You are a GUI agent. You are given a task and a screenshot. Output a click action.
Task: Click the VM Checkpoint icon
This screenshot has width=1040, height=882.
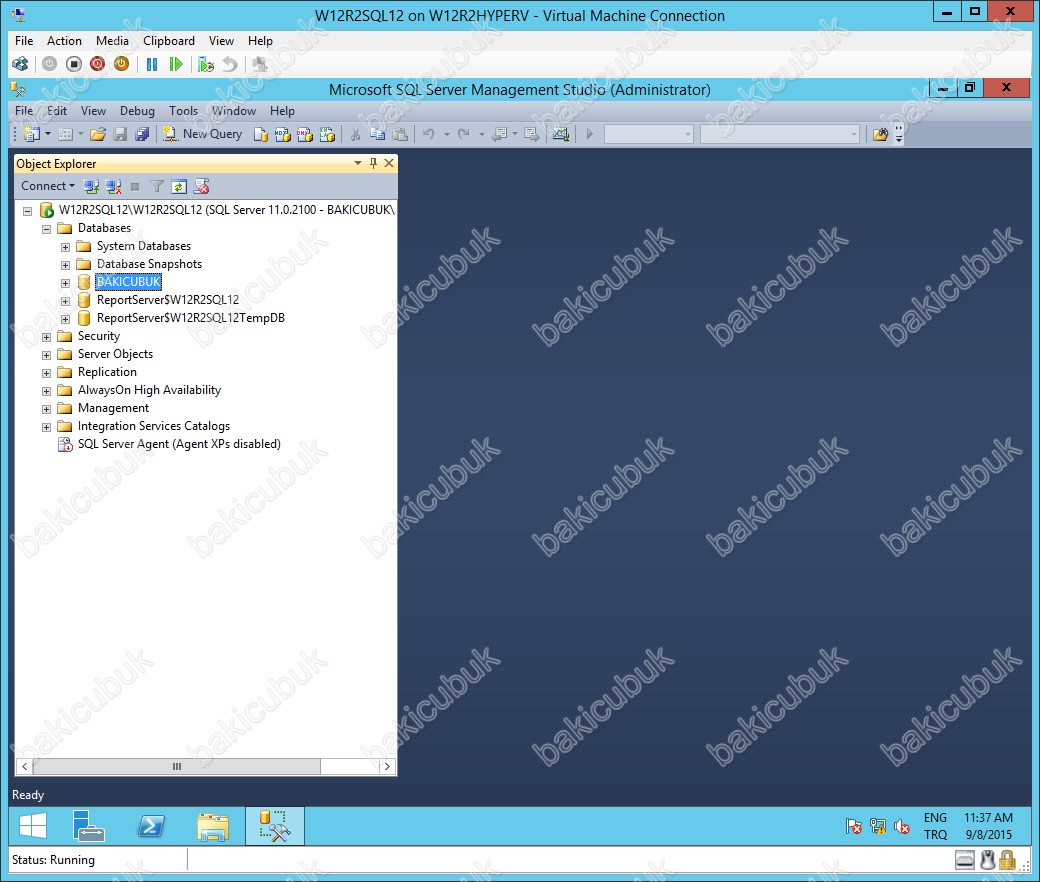click(x=206, y=64)
